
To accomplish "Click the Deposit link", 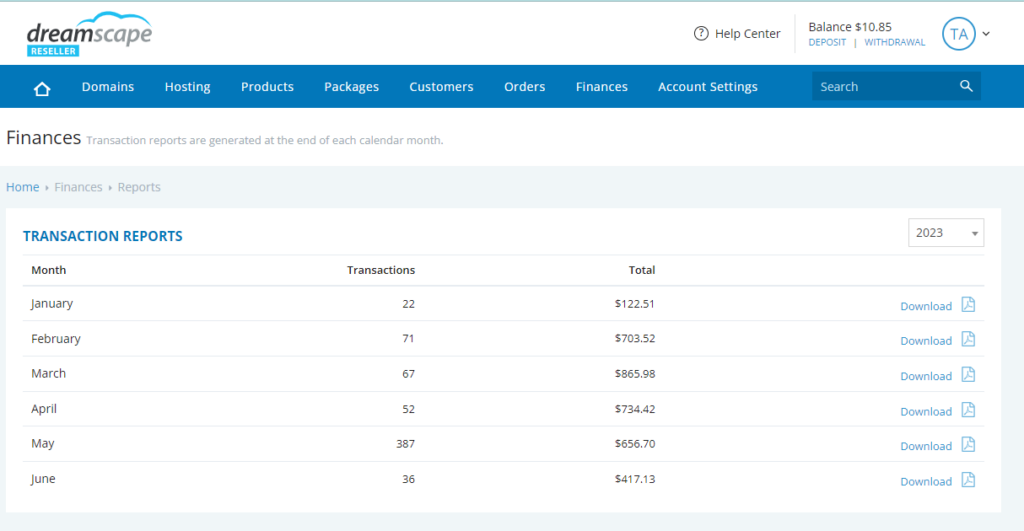I will [x=827, y=43].
